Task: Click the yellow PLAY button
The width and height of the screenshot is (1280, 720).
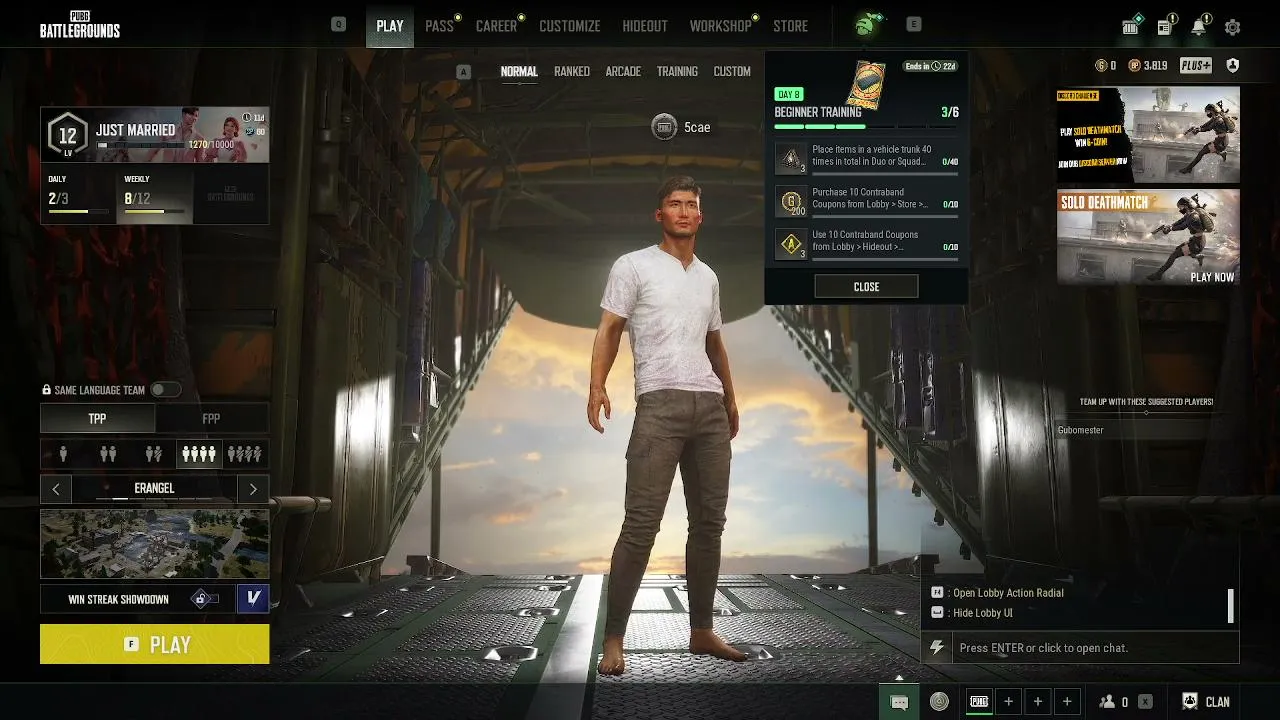Action: click(x=154, y=644)
